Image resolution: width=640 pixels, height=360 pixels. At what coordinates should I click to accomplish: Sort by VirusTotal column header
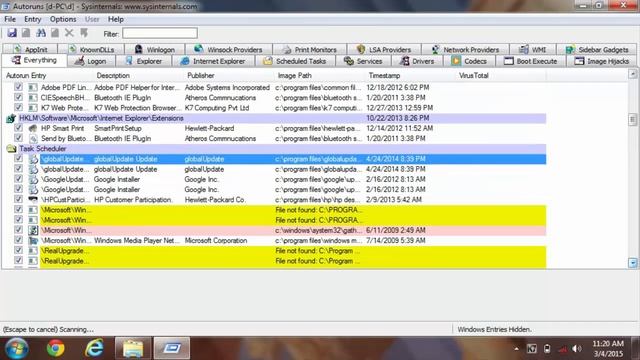click(502, 76)
